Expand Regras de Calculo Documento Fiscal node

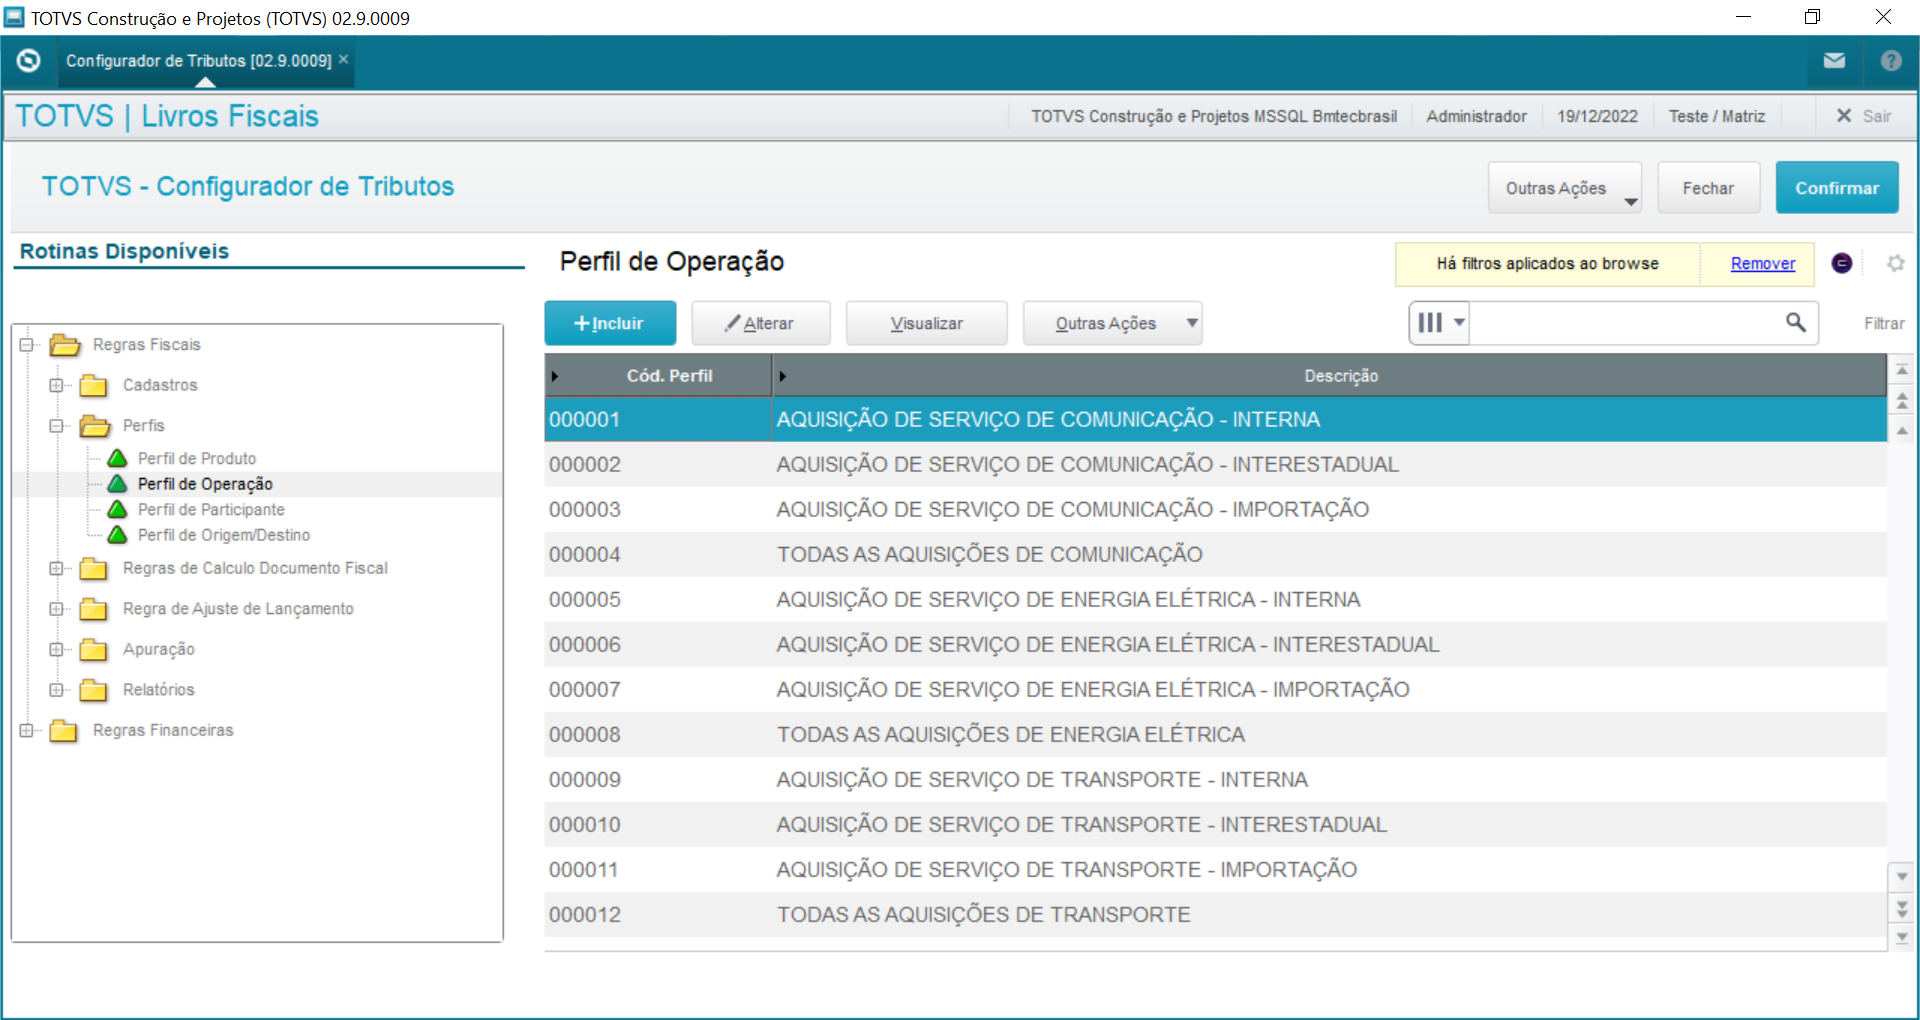coord(56,568)
